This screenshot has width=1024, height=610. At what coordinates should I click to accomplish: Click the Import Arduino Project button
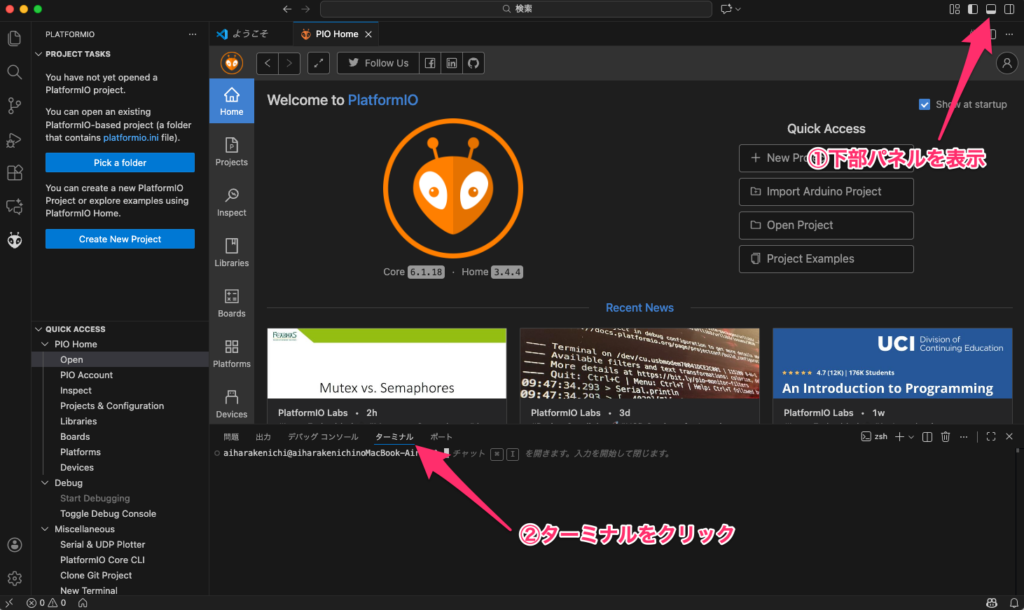click(826, 192)
